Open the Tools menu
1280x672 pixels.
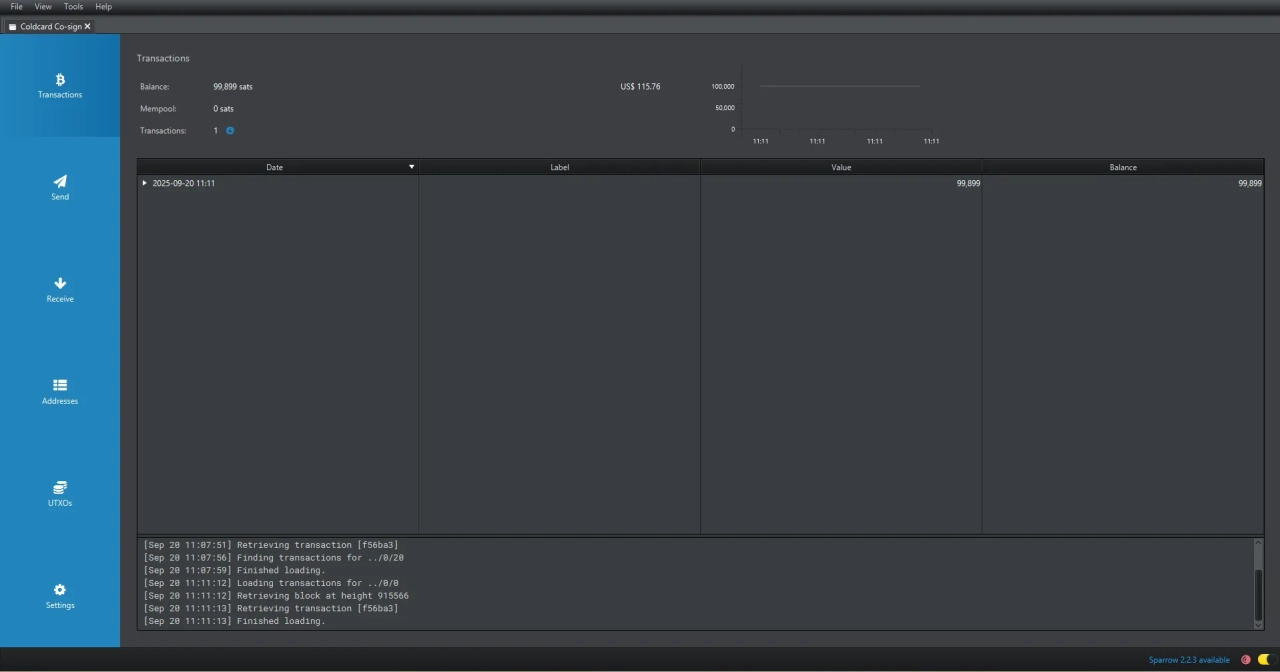74,7
